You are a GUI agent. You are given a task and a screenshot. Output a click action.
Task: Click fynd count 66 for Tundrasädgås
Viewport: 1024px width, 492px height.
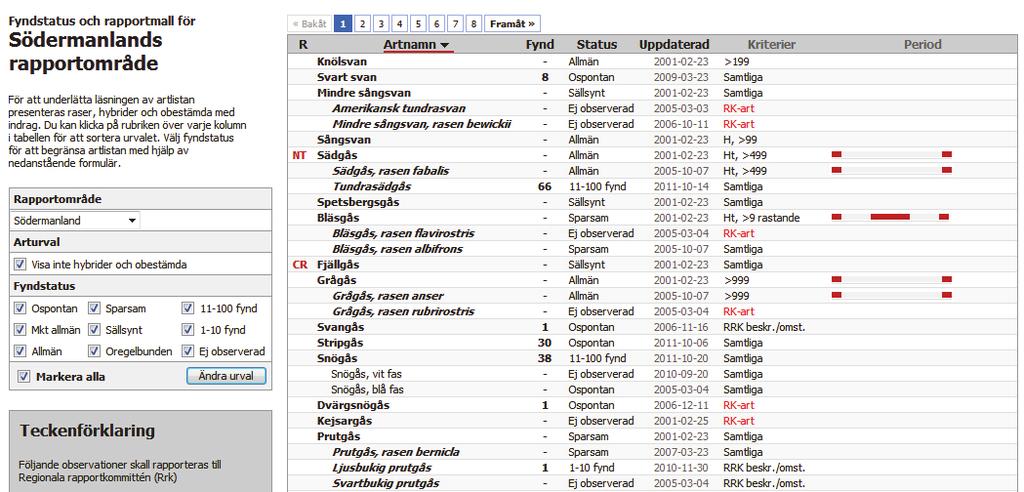coord(545,187)
